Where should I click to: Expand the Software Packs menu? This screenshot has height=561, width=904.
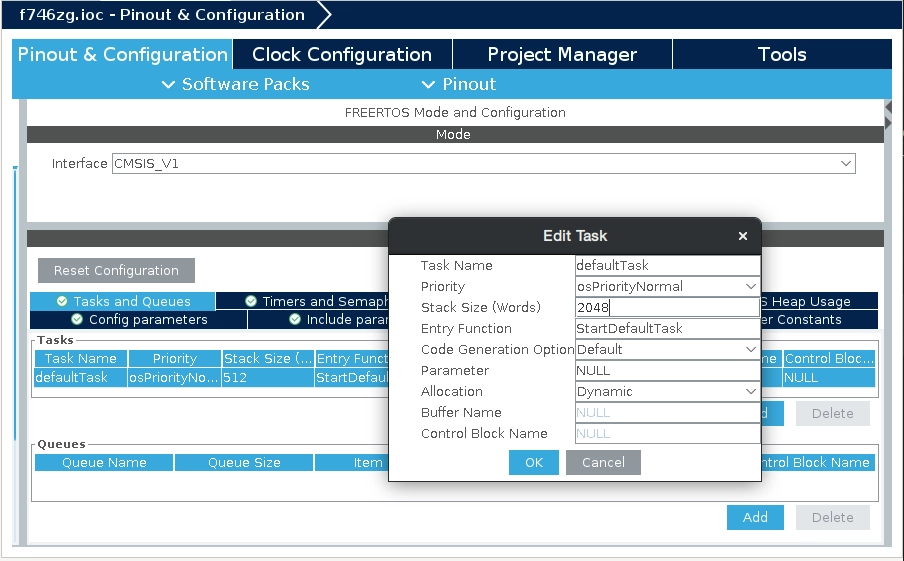point(236,85)
